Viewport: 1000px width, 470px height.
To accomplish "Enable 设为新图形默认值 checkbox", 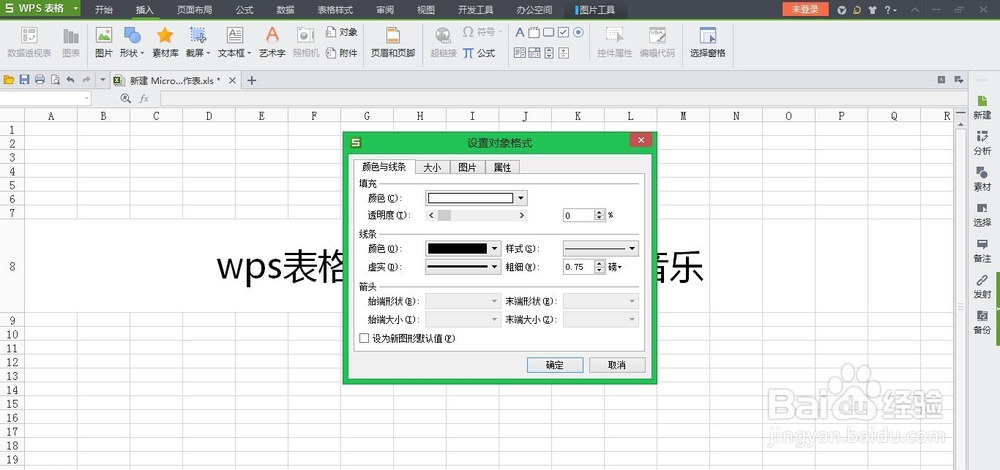I will click(364, 339).
